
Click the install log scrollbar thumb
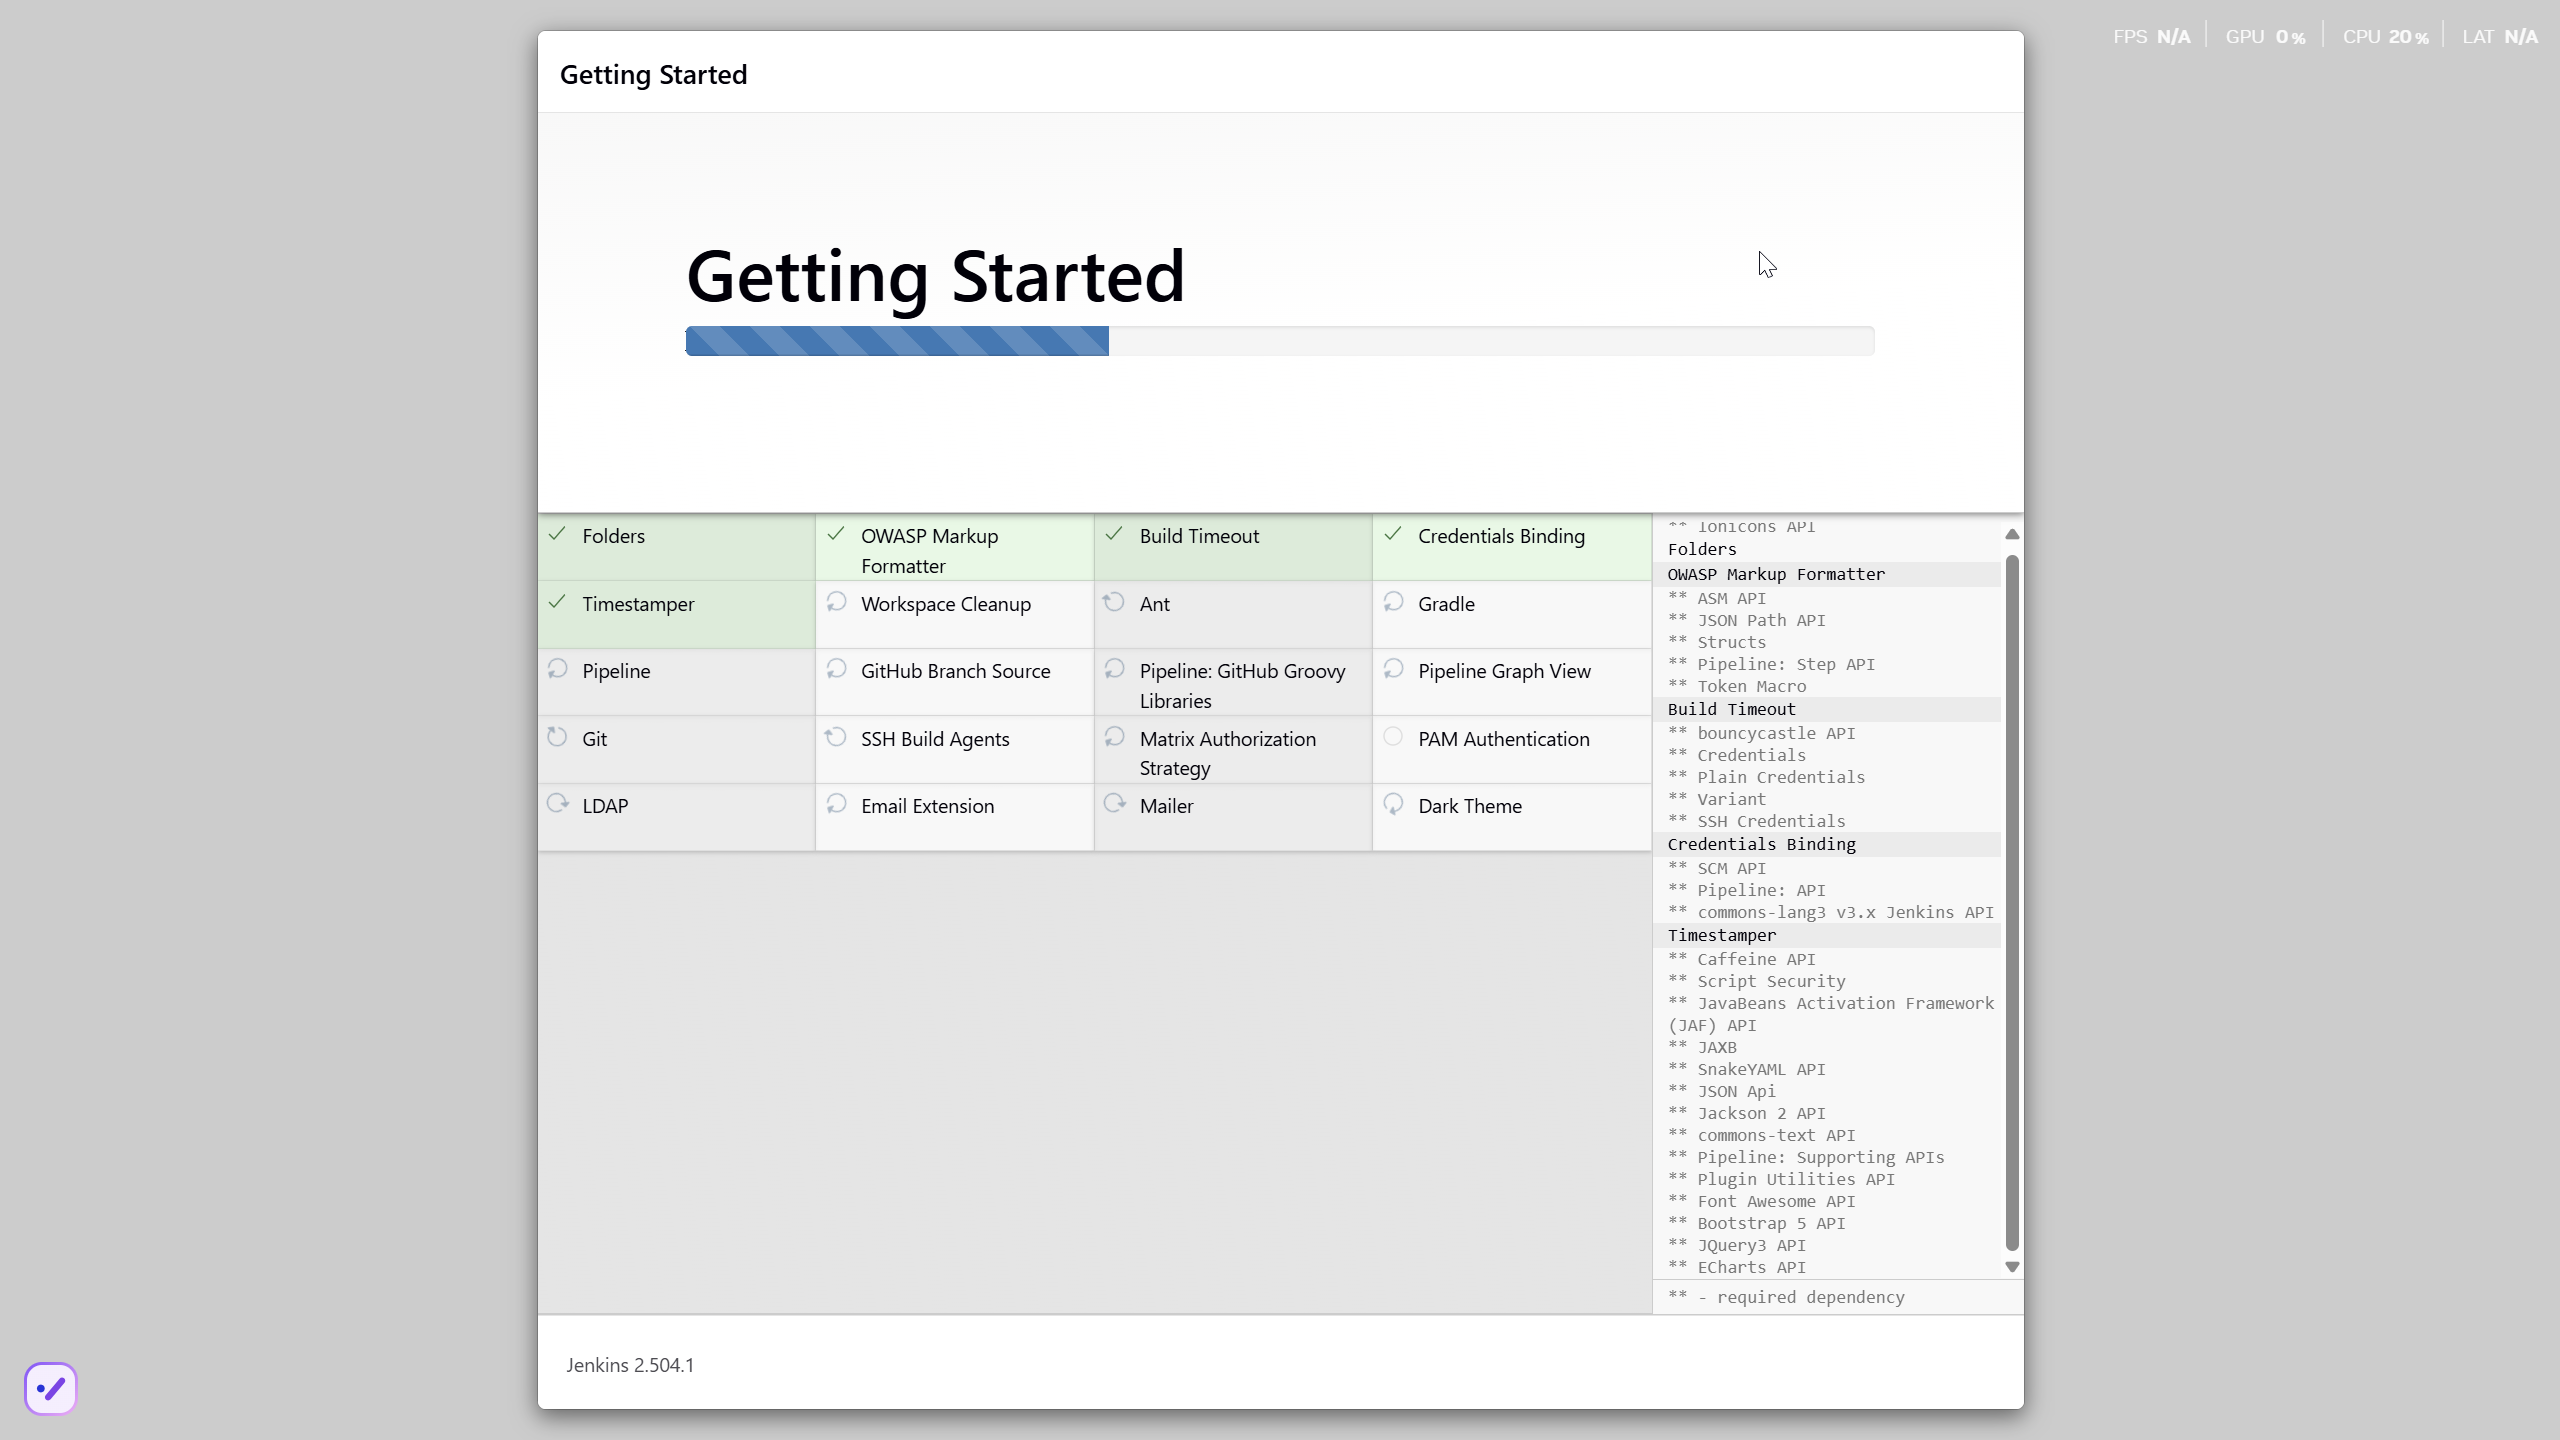2012,900
